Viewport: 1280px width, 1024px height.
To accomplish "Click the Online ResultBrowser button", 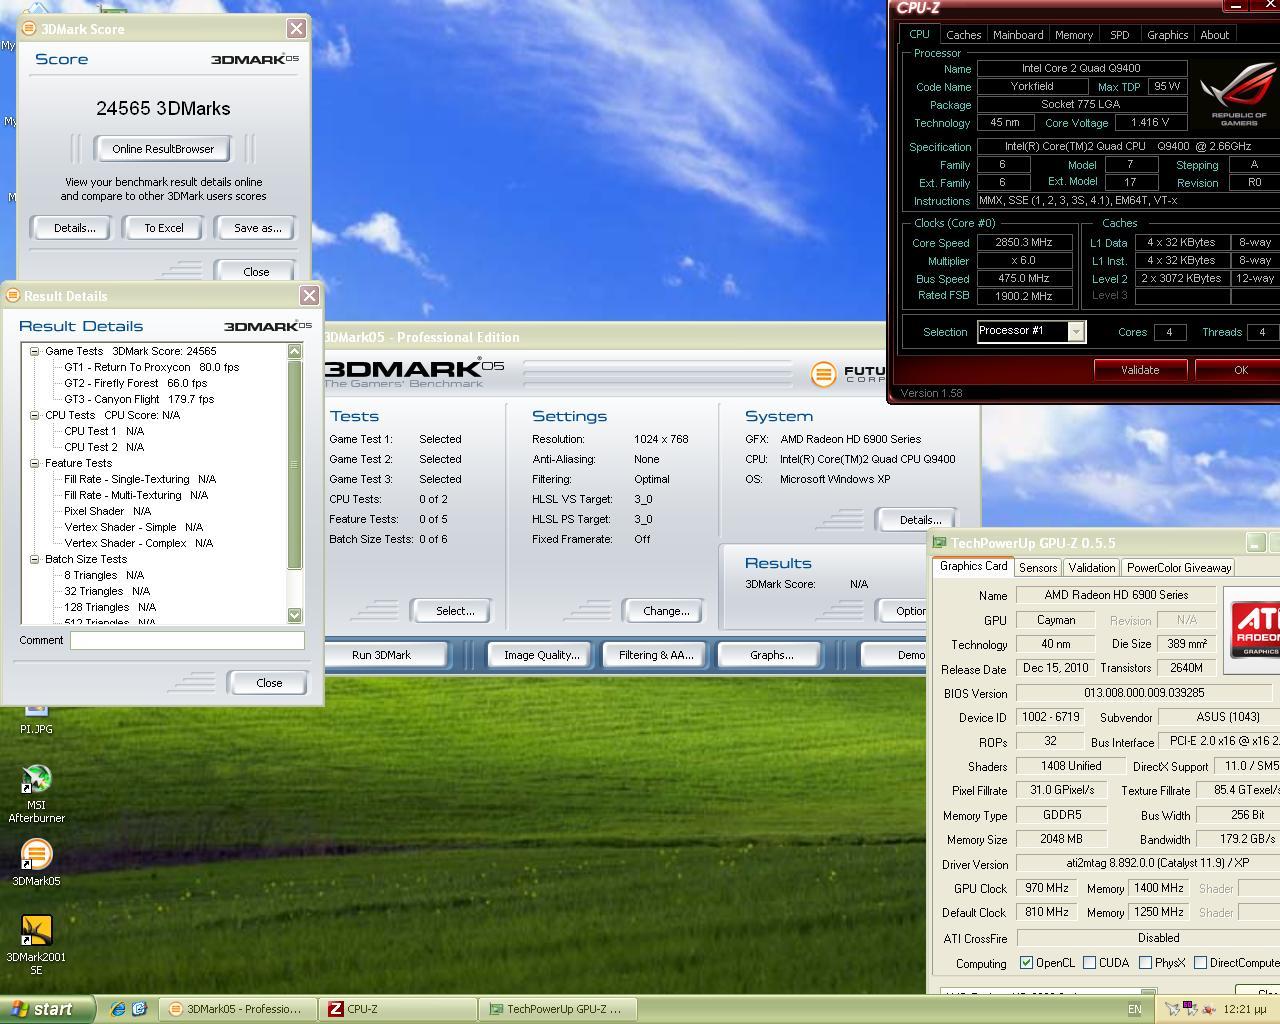I will [163, 149].
